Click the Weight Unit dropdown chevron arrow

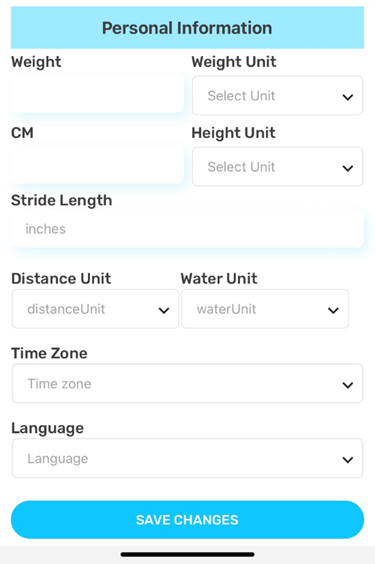point(348,97)
